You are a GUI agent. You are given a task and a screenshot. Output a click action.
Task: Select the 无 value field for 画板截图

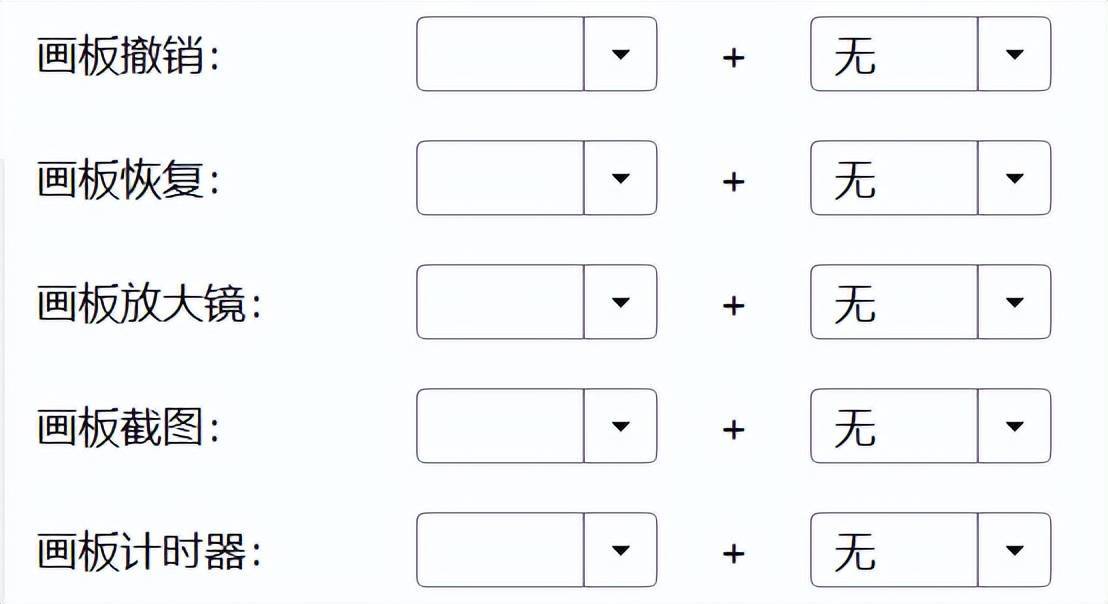(x=894, y=426)
